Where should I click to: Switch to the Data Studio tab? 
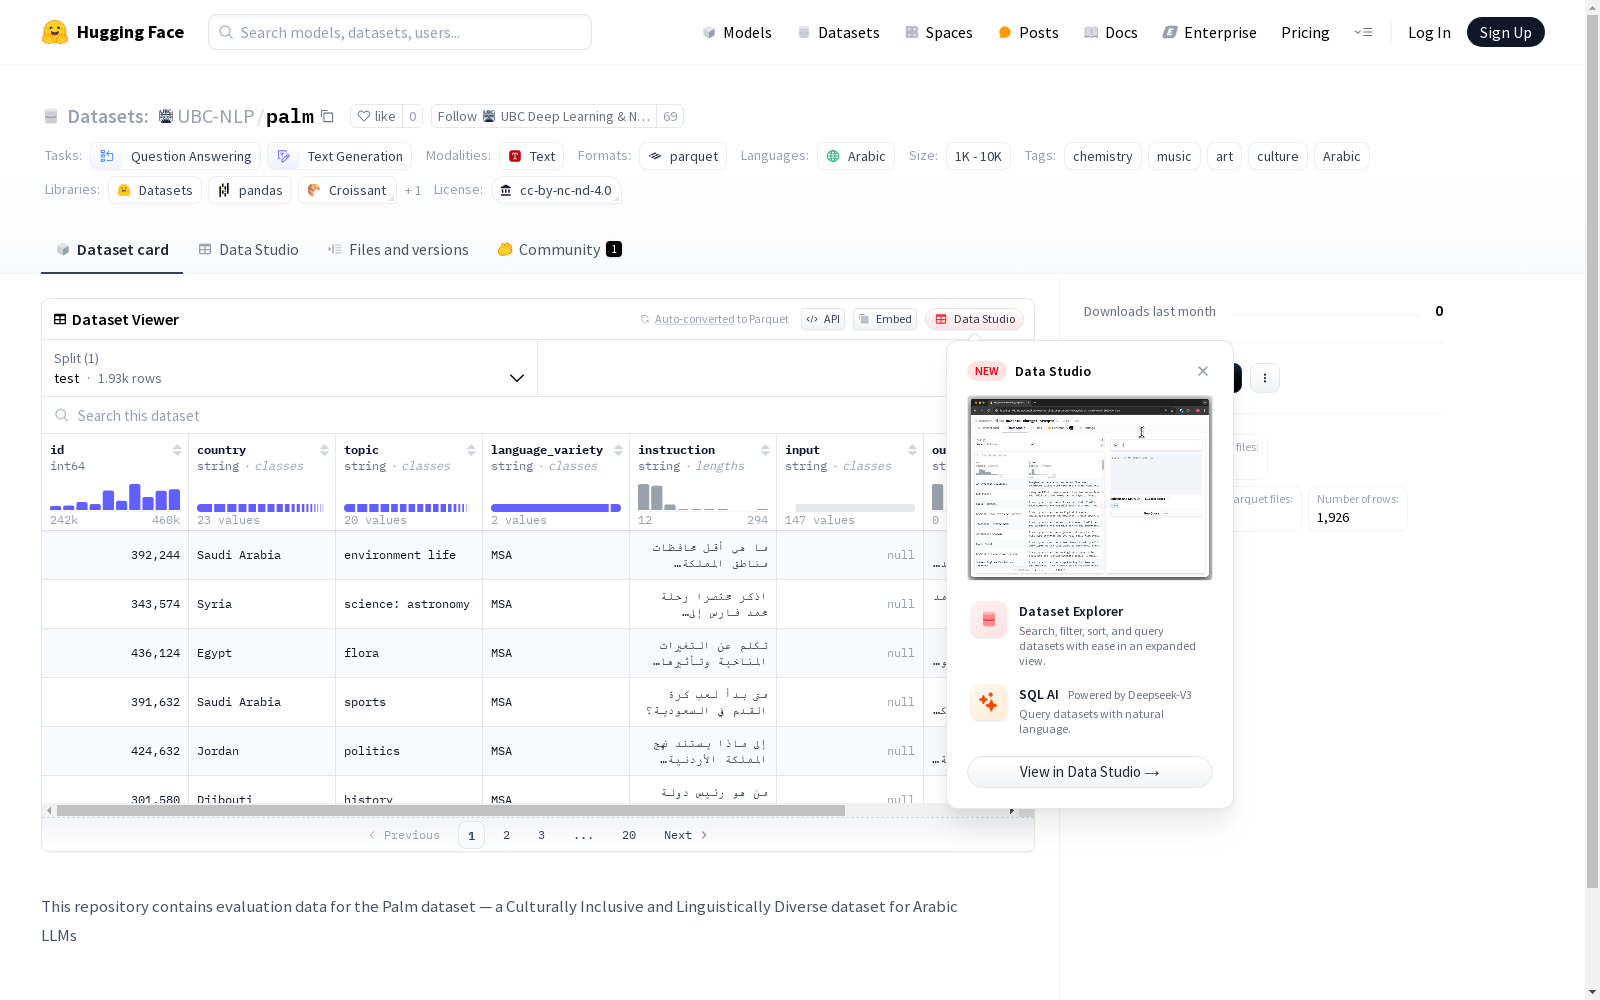(x=248, y=250)
